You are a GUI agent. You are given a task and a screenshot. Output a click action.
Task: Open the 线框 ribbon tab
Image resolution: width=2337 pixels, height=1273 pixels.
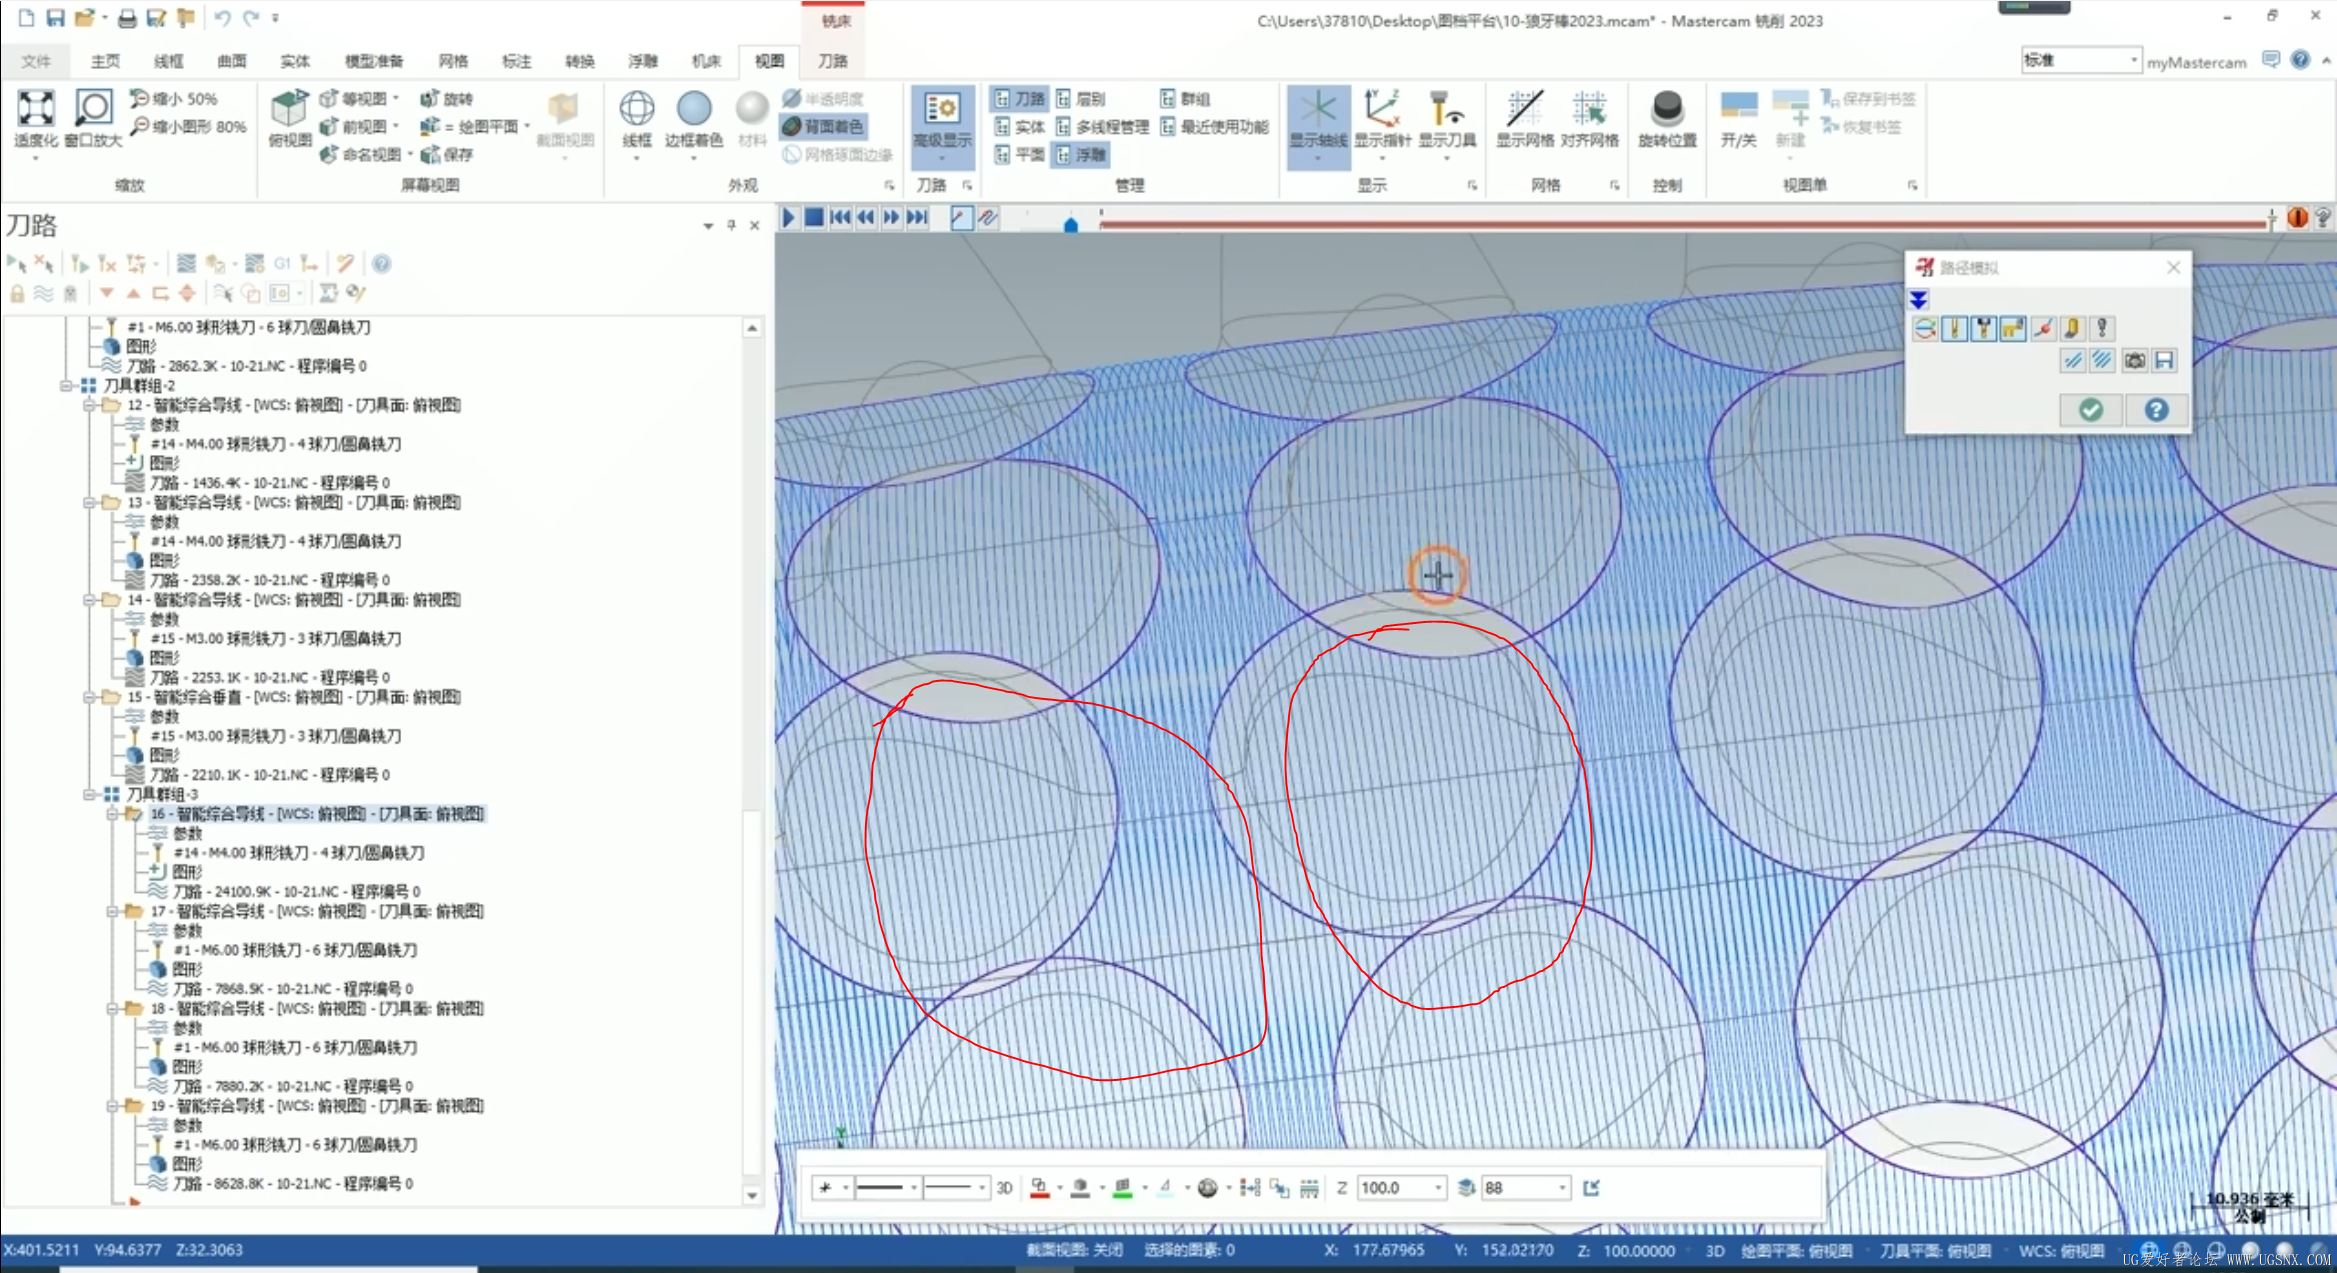[168, 61]
